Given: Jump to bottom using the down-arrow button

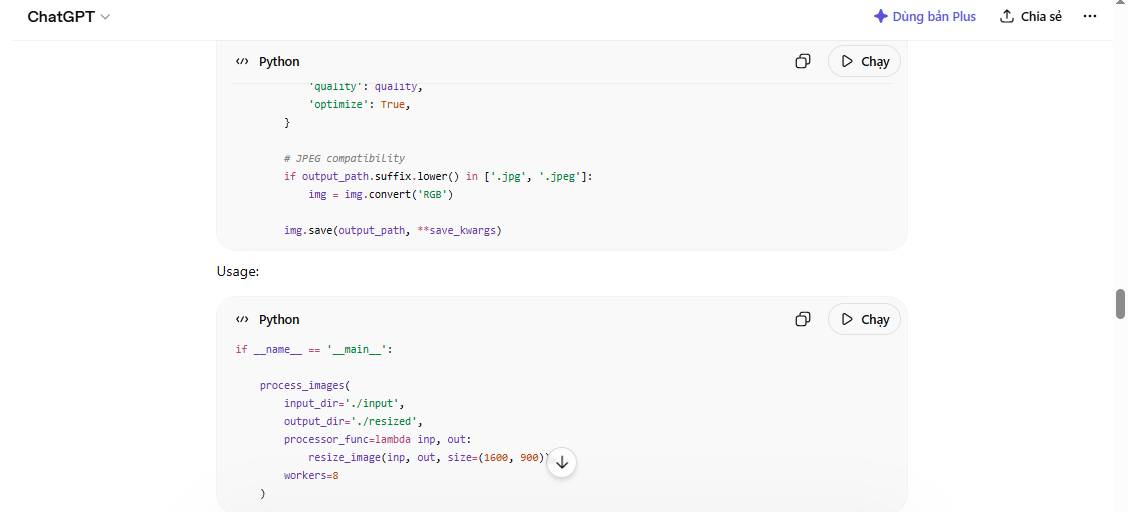Looking at the screenshot, I should point(562,463).
